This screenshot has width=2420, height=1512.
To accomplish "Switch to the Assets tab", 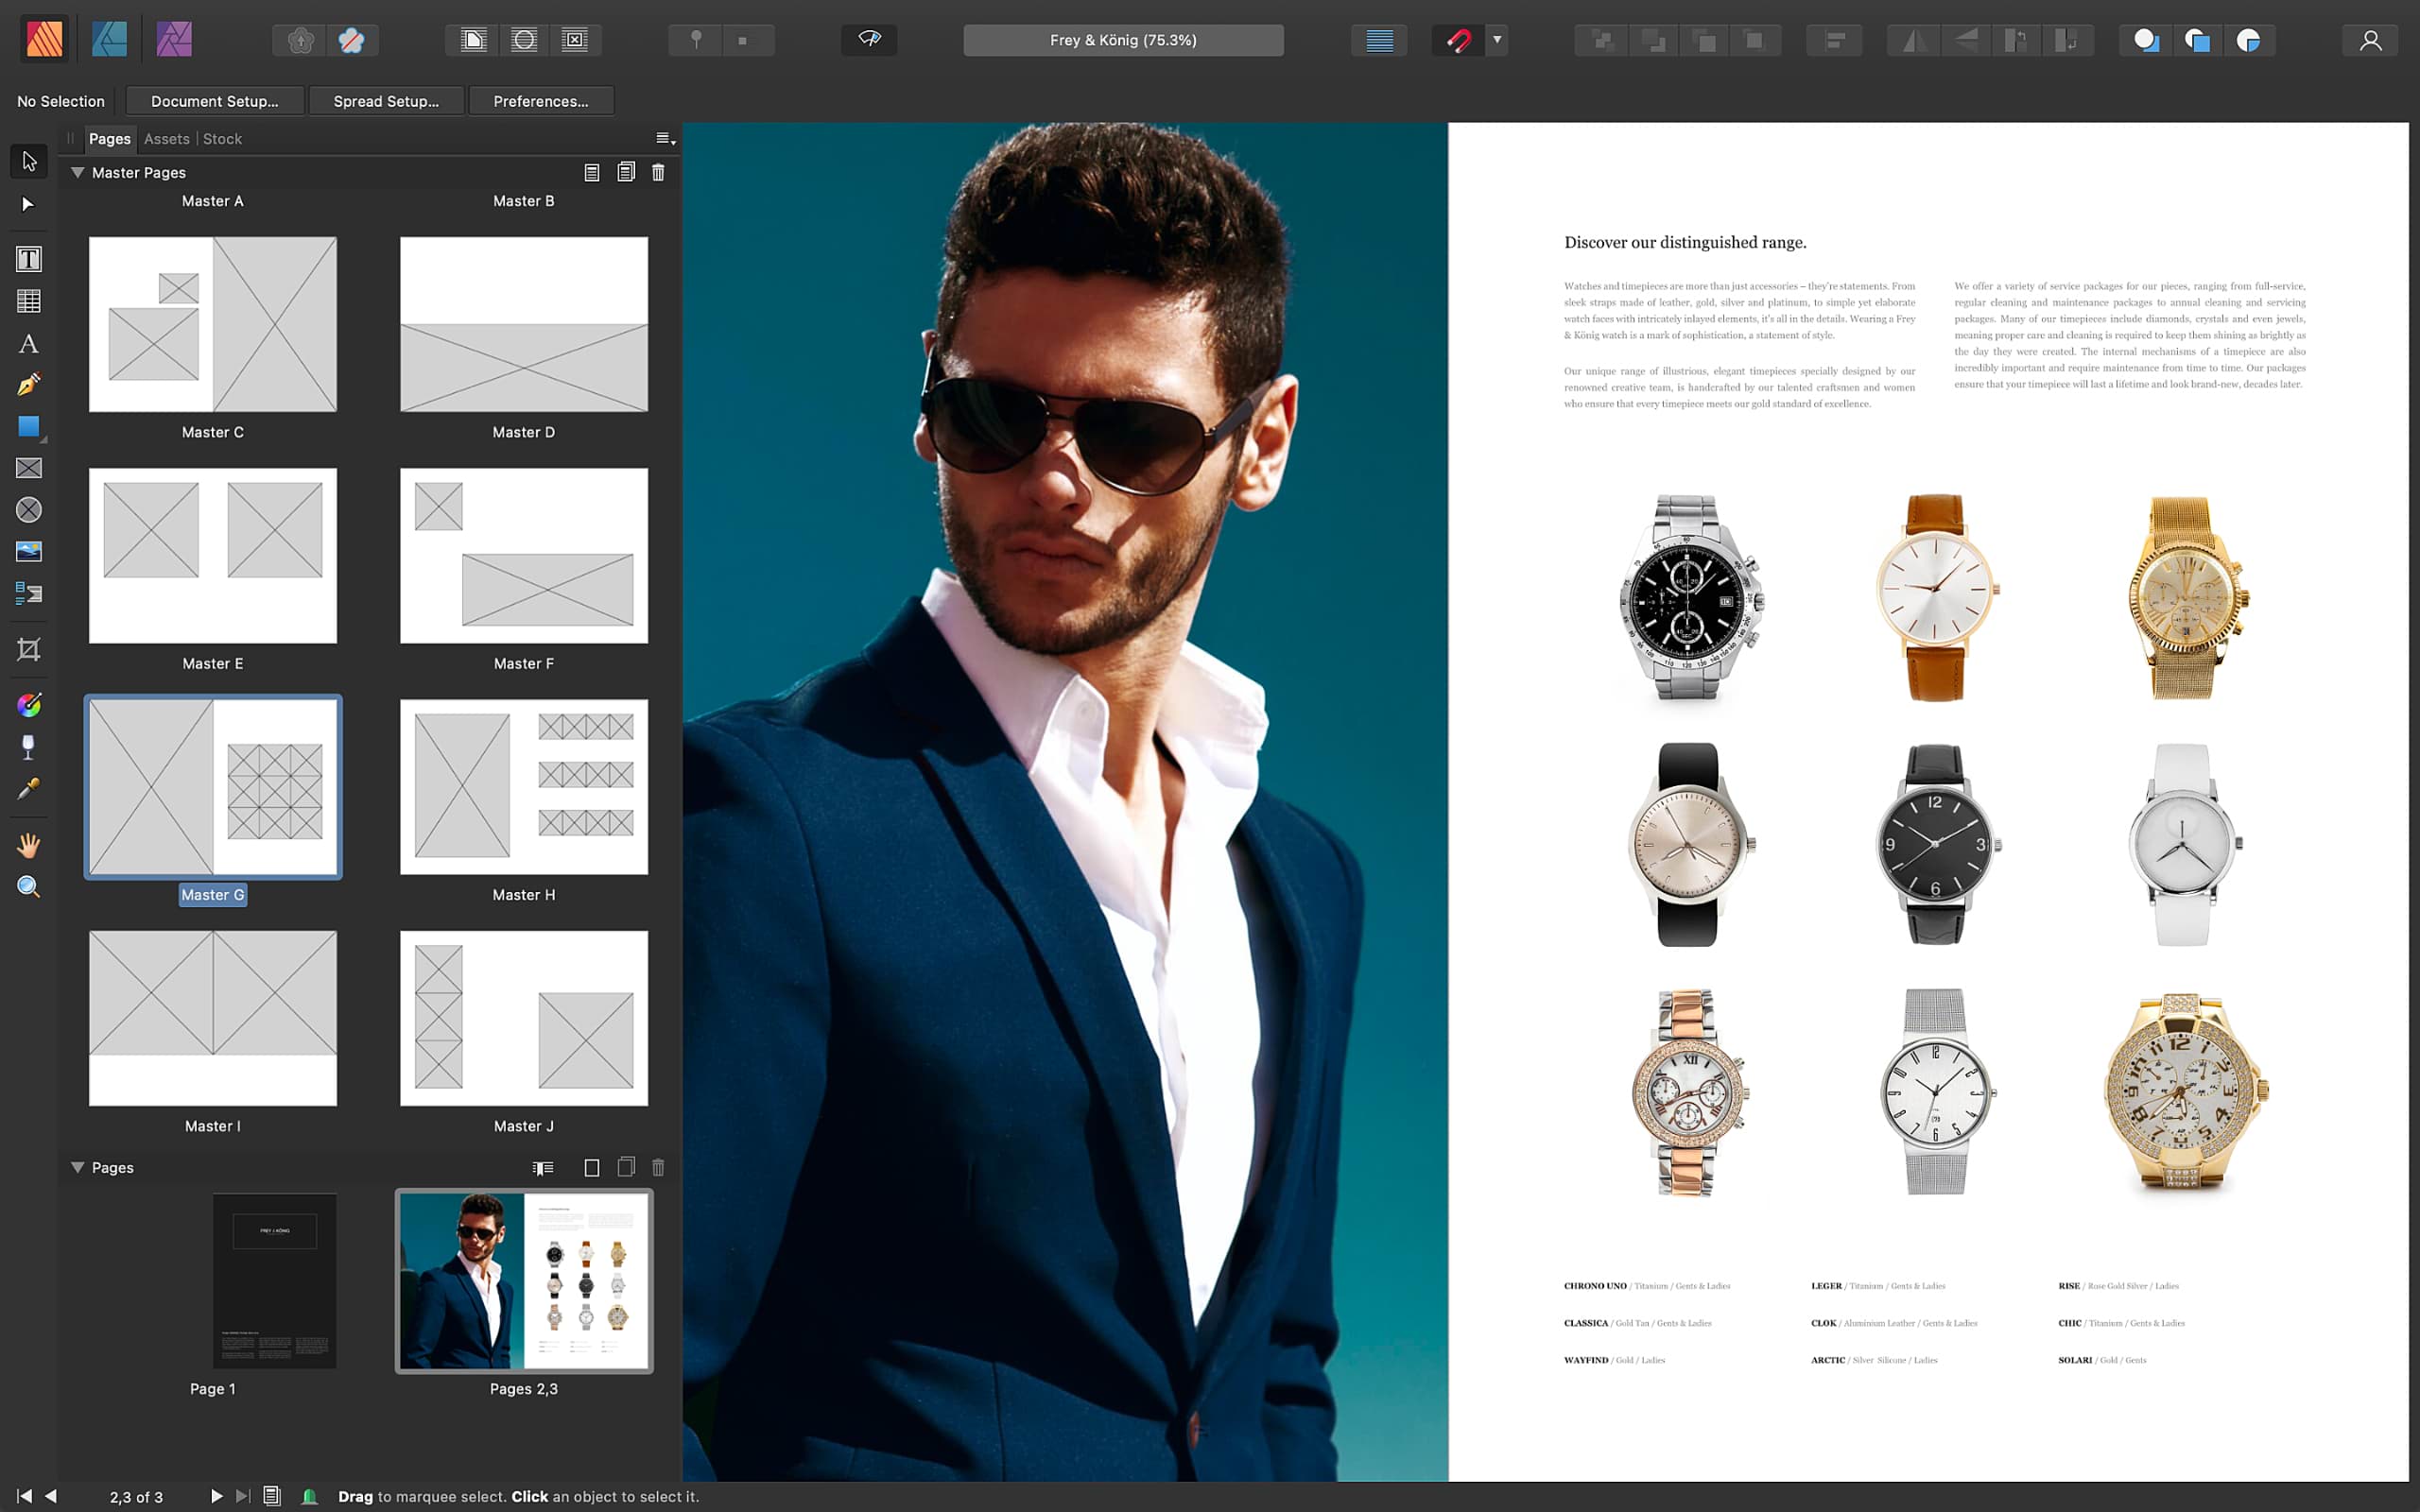I will pos(166,139).
